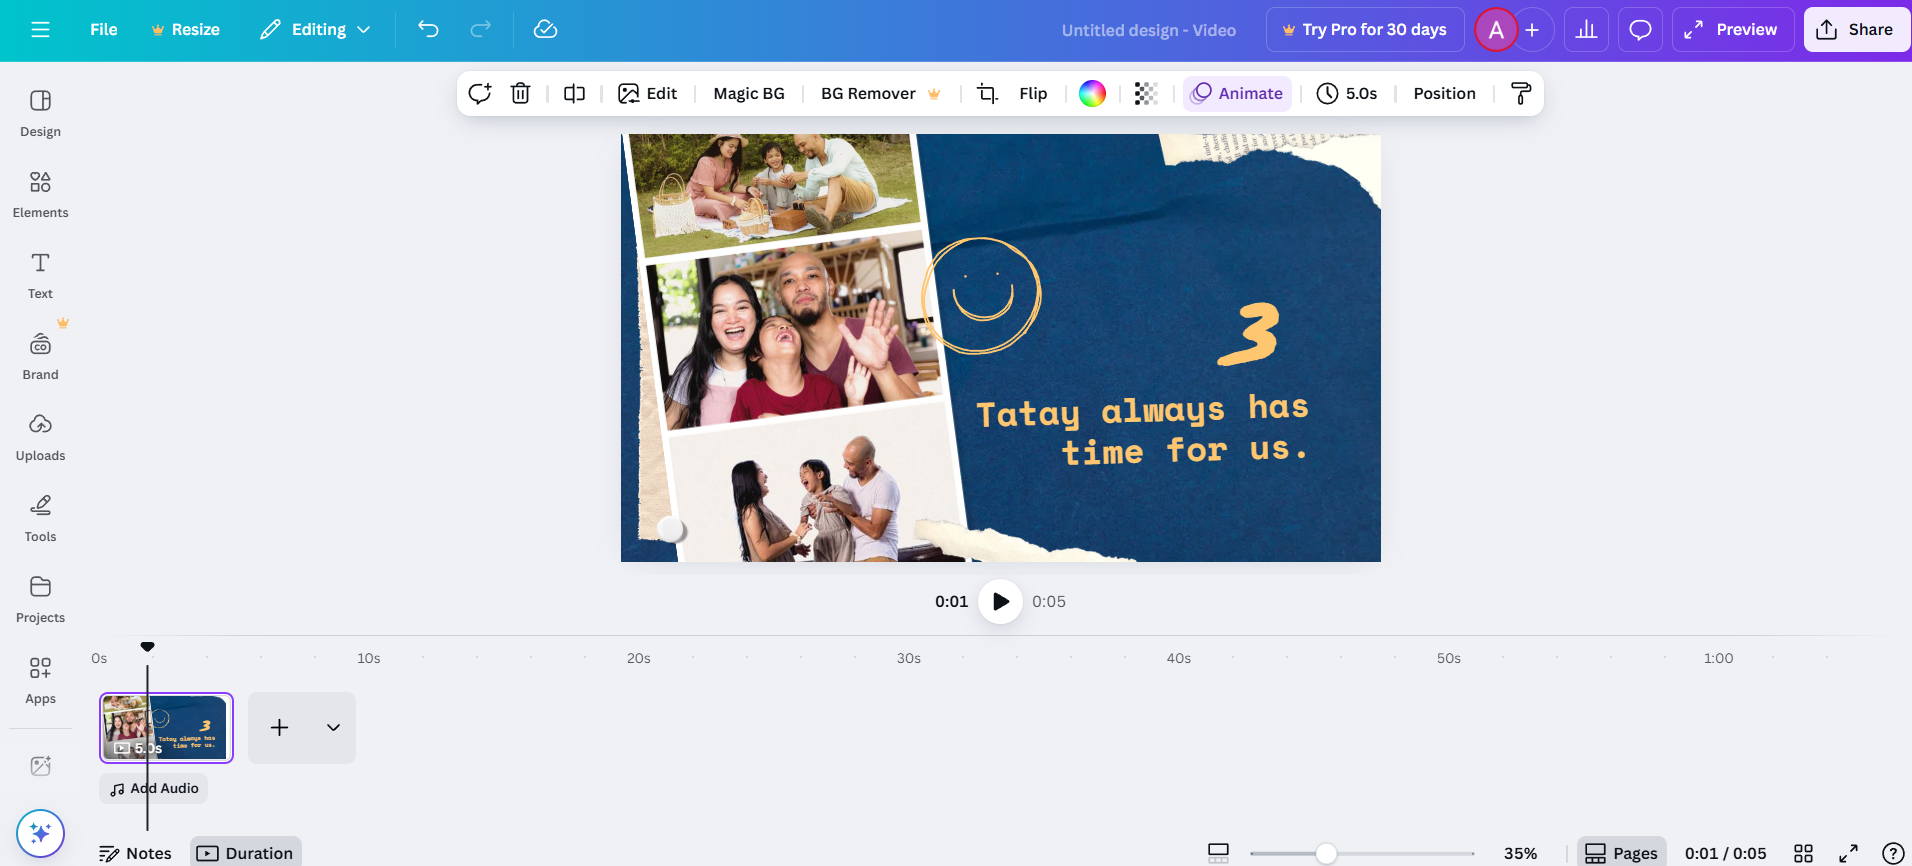Open the Projects panel
The height and width of the screenshot is (866, 1912).
[x=40, y=599]
